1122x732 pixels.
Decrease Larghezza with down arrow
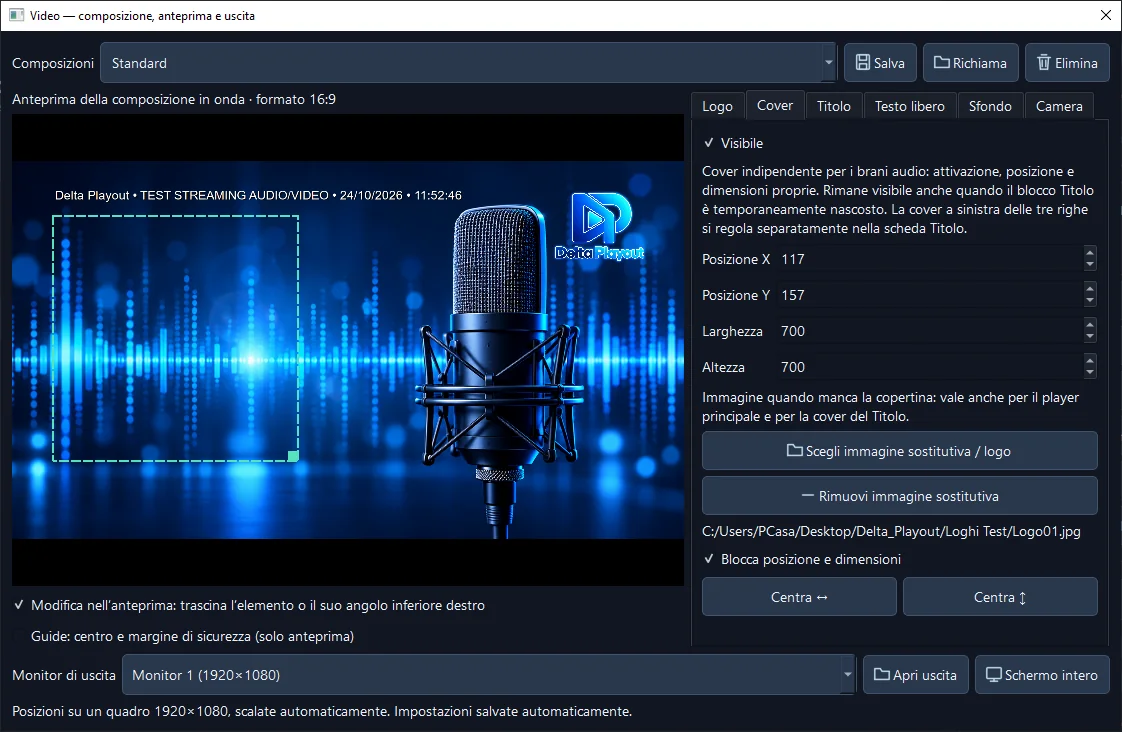[x=1090, y=336]
